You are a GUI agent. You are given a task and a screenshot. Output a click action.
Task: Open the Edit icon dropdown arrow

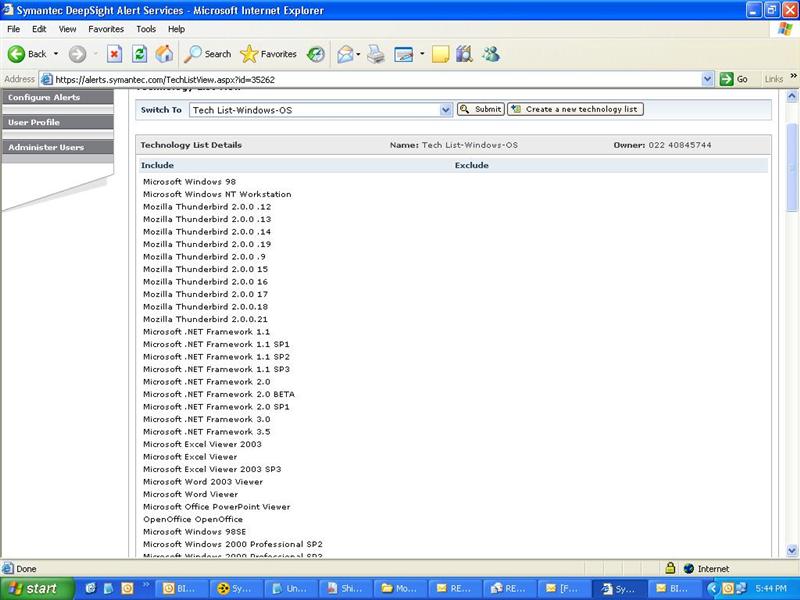[422, 54]
